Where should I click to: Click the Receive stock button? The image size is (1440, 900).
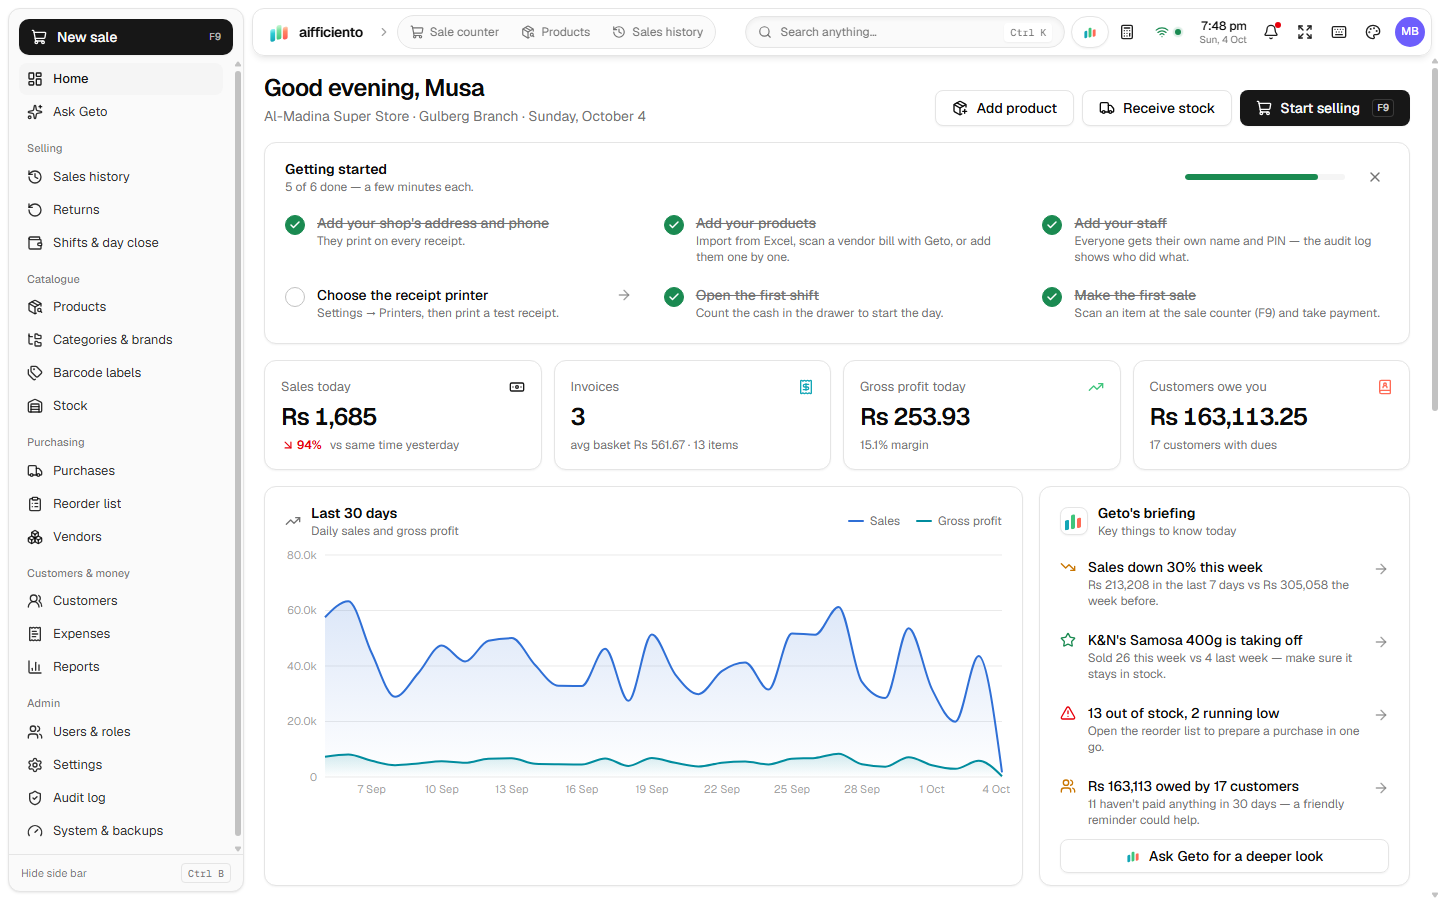(1157, 108)
